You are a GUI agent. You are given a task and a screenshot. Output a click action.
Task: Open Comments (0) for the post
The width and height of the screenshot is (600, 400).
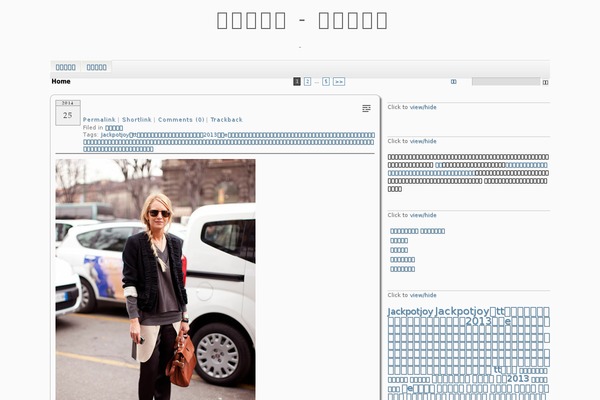point(181,120)
